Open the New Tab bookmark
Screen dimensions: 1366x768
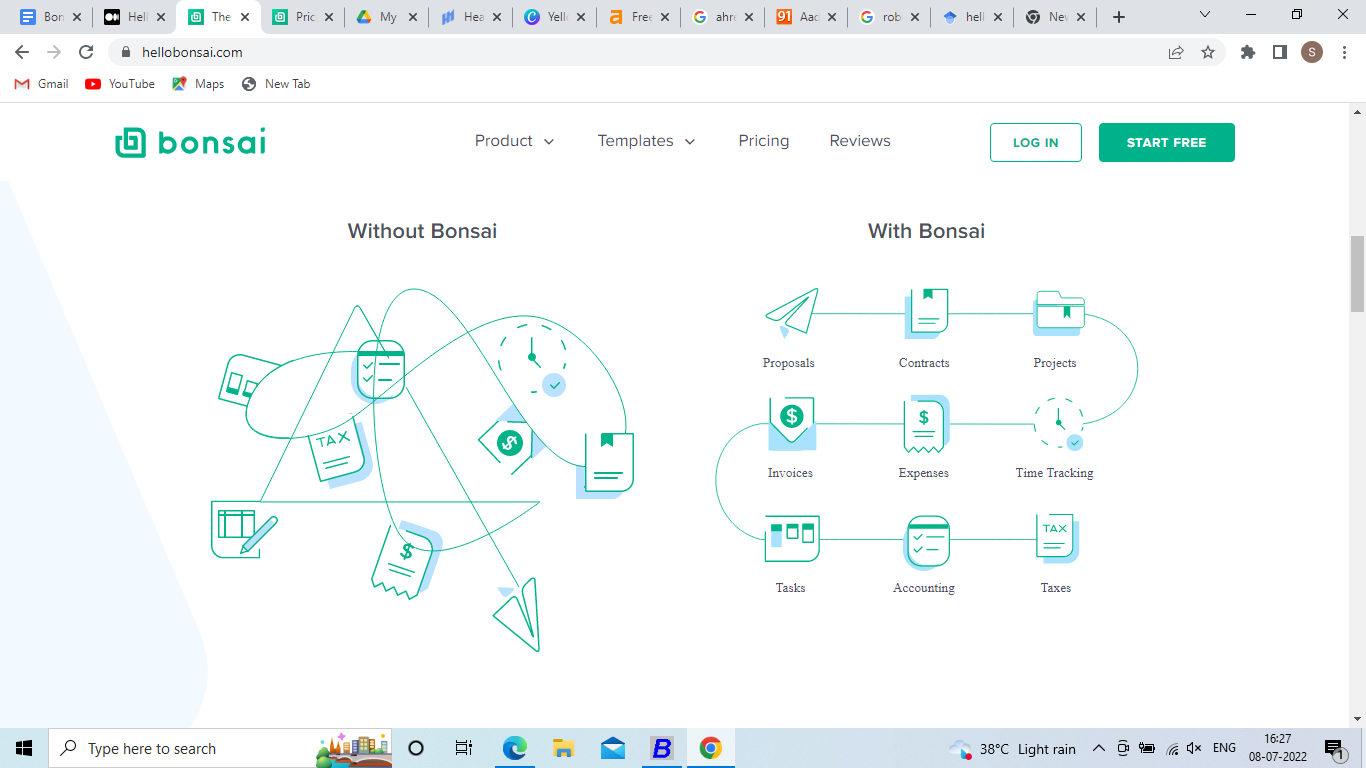(276, 84)
